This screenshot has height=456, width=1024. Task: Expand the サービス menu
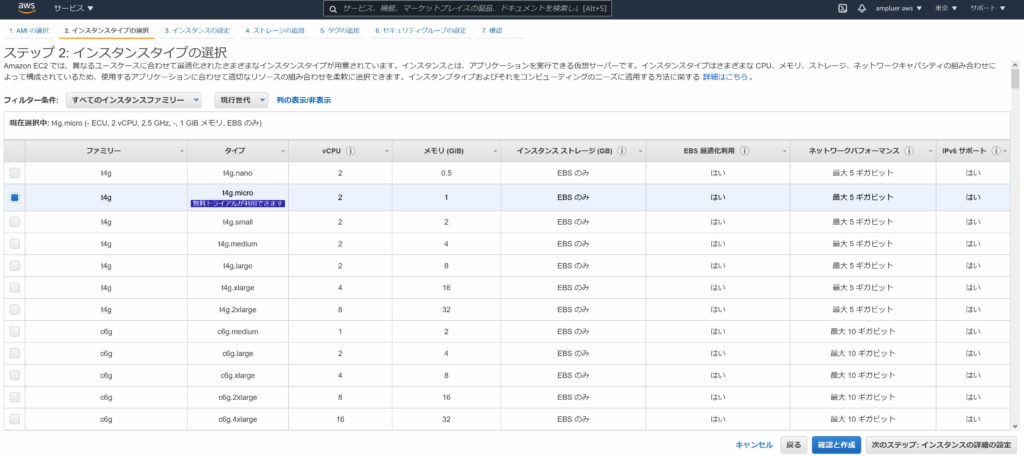click(73, 8)
